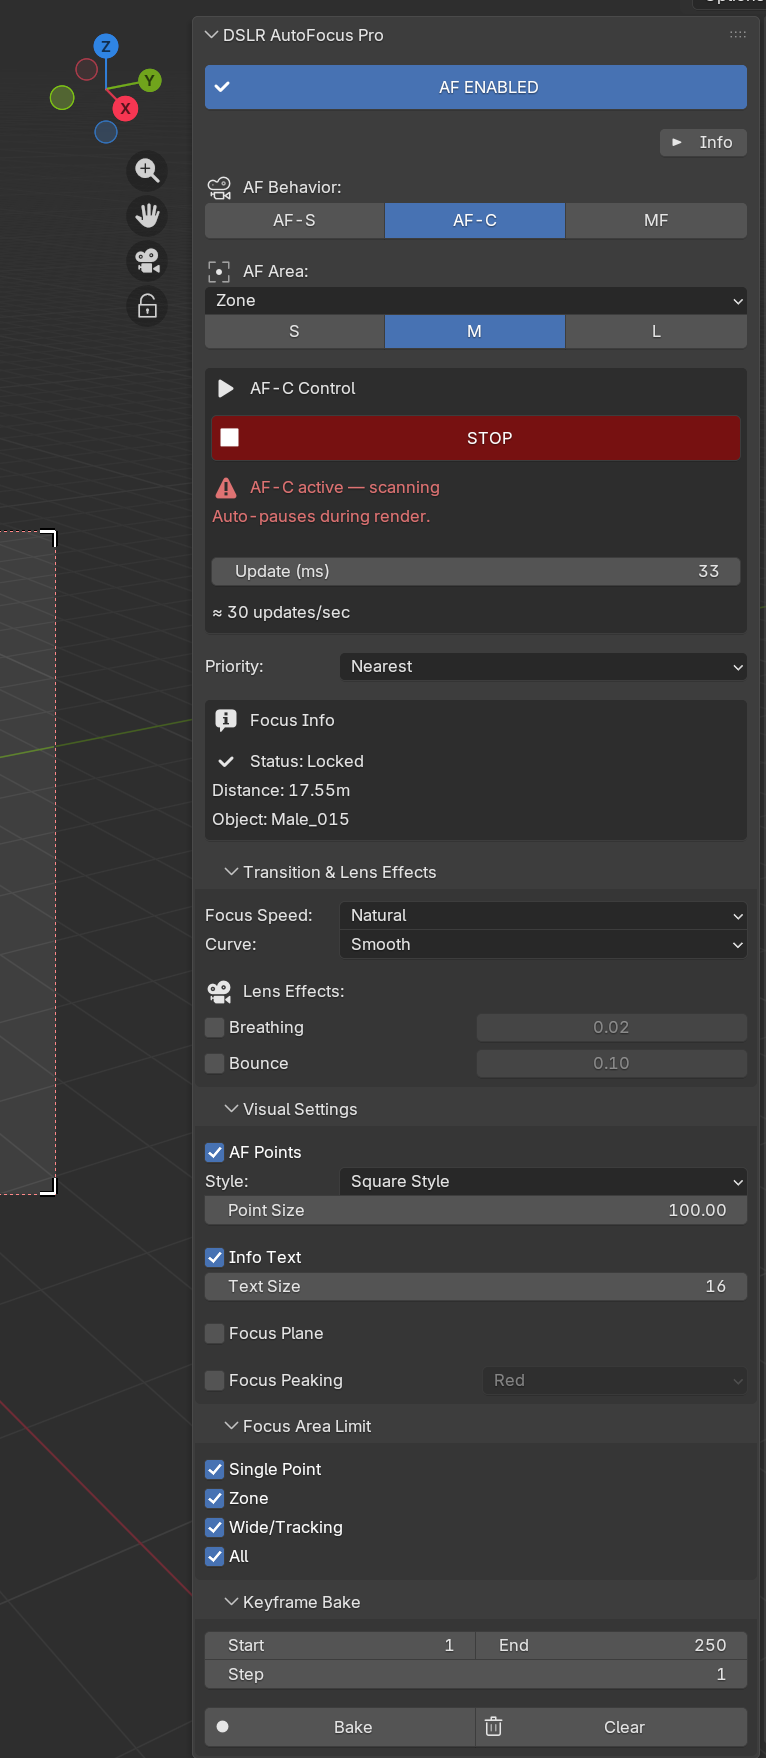Select AF-S behavior mode
The height and width of the screenshot is (1758, 766).
[295, 220]
